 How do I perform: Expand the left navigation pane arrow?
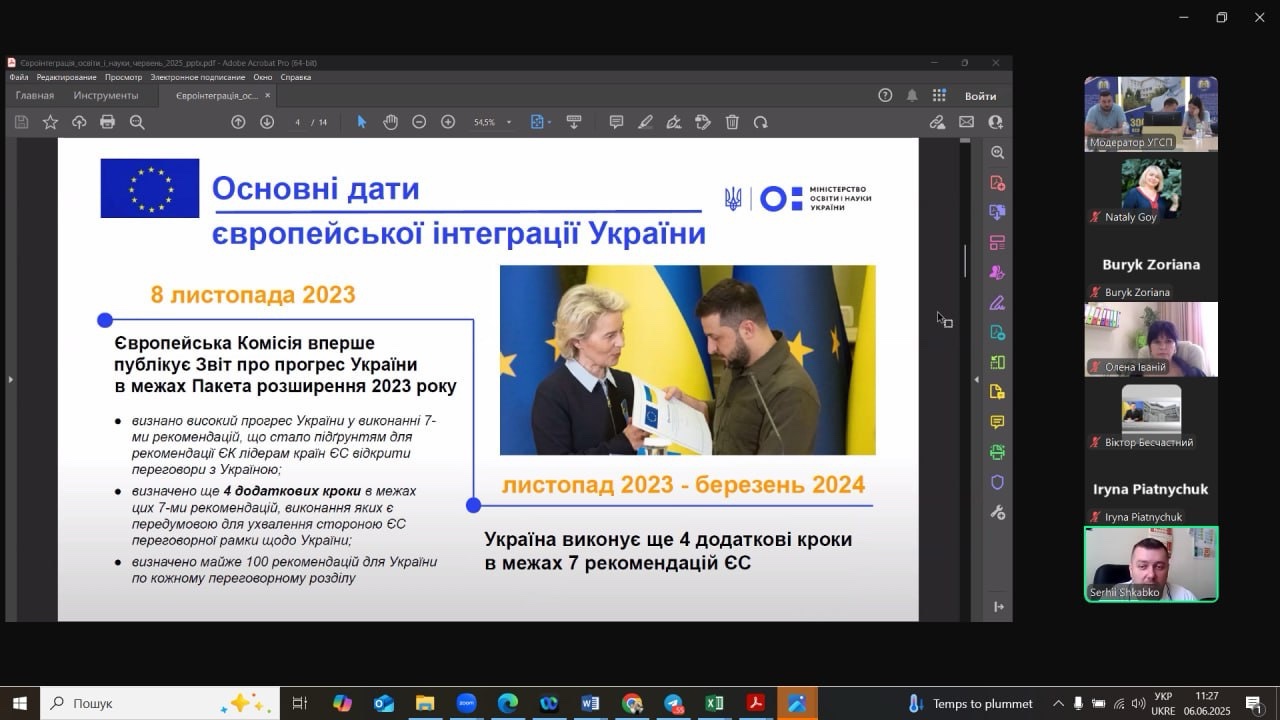11,380
